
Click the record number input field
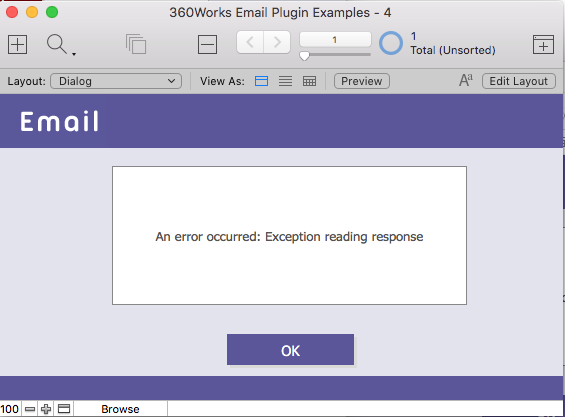click(x=335, y=40)
